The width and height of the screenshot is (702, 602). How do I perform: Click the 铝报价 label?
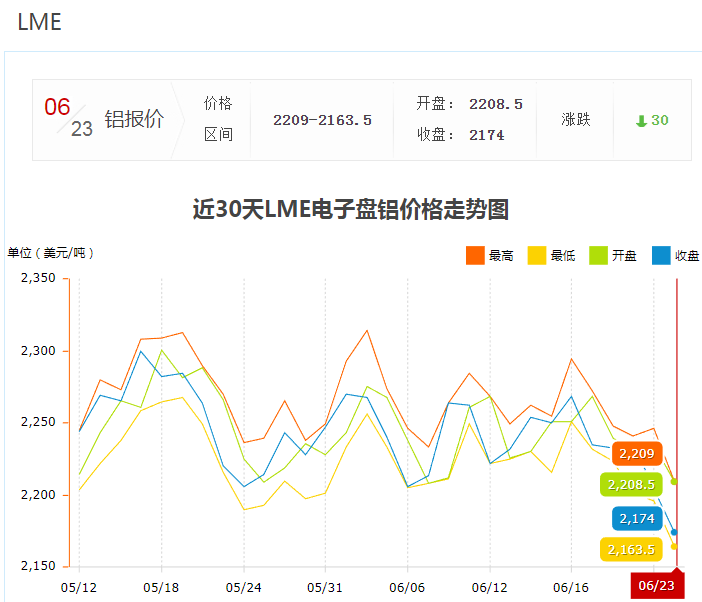coord(134,119)
